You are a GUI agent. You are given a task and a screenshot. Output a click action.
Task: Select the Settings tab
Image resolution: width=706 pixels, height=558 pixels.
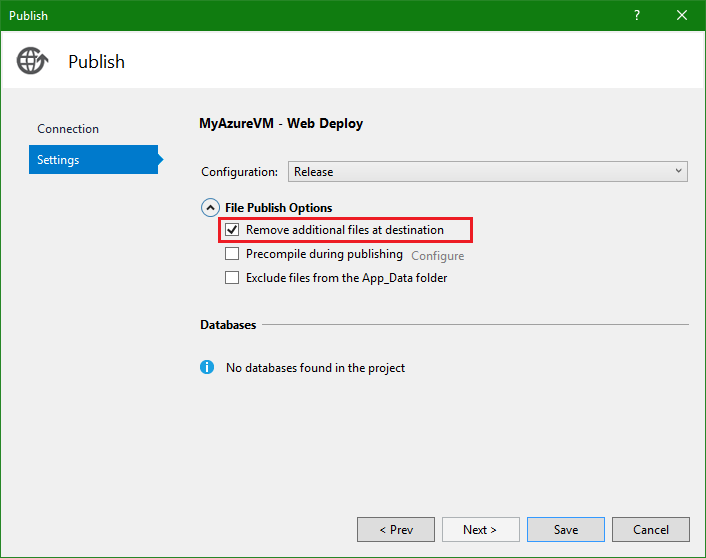pos(93,159)
